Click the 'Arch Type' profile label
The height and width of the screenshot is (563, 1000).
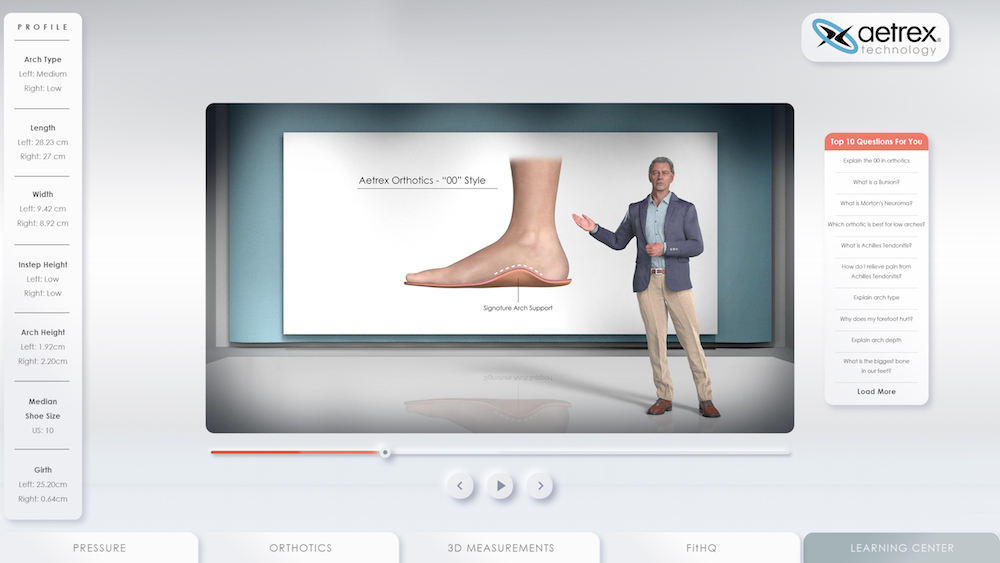point(43,59)
